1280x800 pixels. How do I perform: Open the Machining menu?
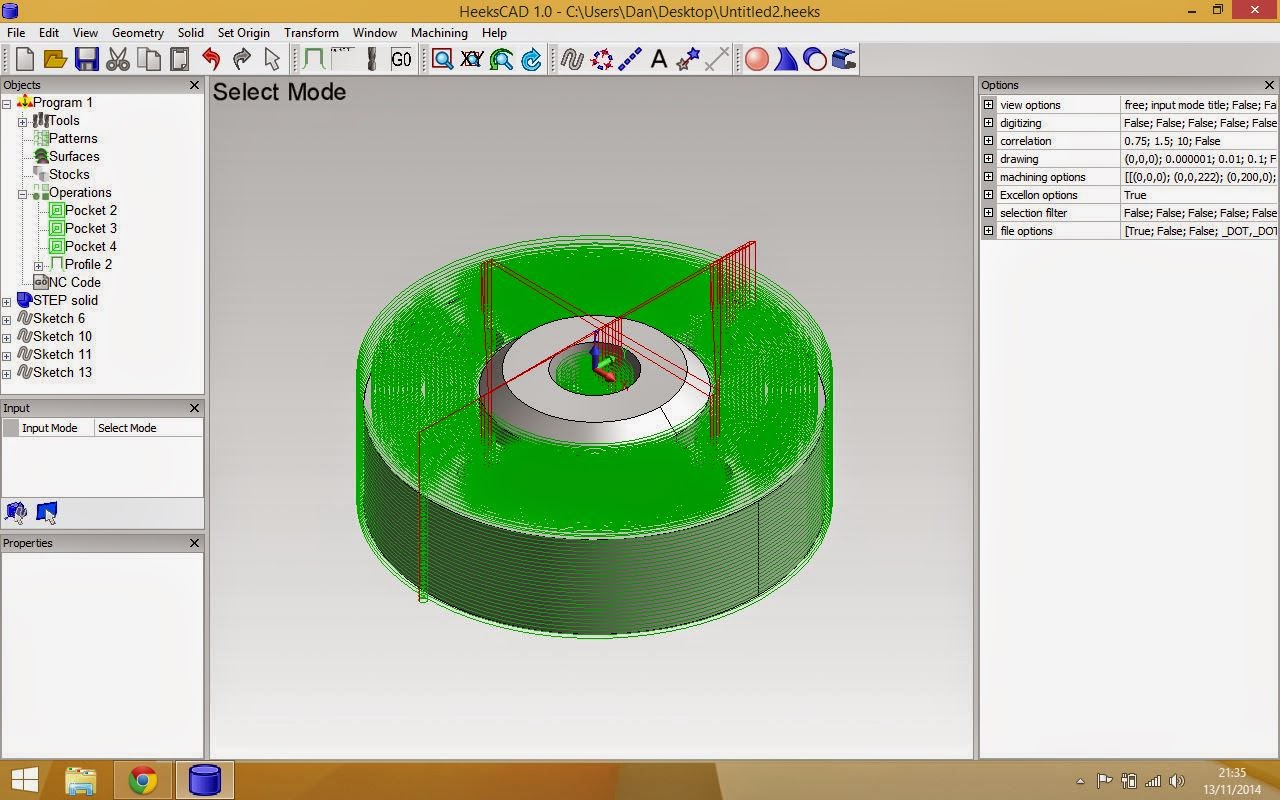pos(439,32)
